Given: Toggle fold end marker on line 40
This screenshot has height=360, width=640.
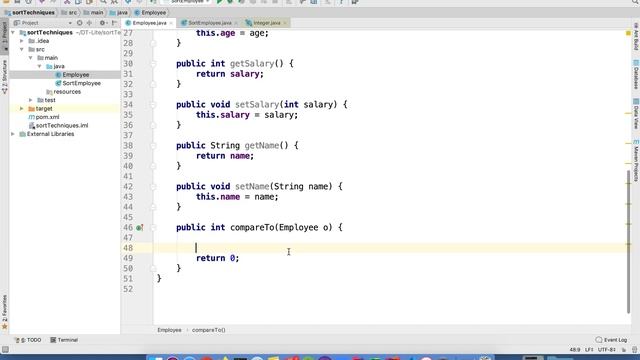Looking at the screenshot, I should [x=153, y=166].
